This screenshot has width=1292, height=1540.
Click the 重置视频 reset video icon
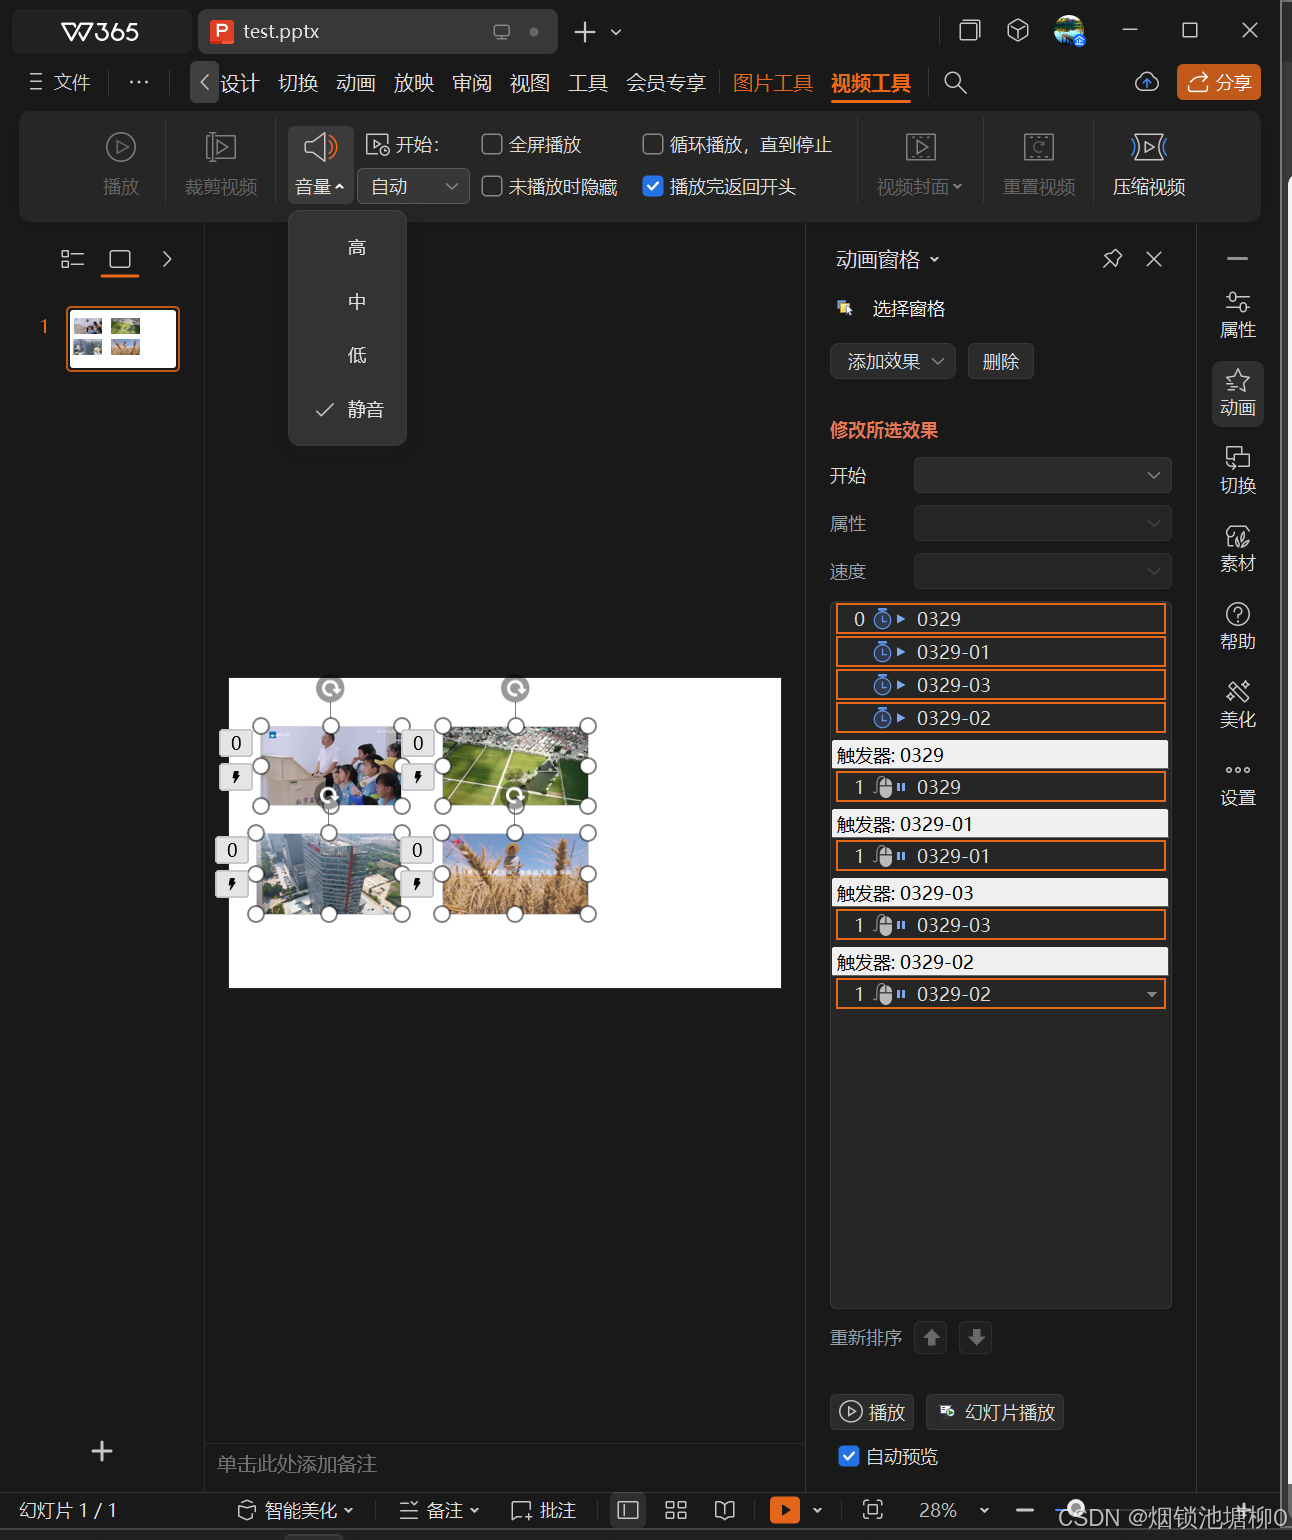[x=1039, y=148]
